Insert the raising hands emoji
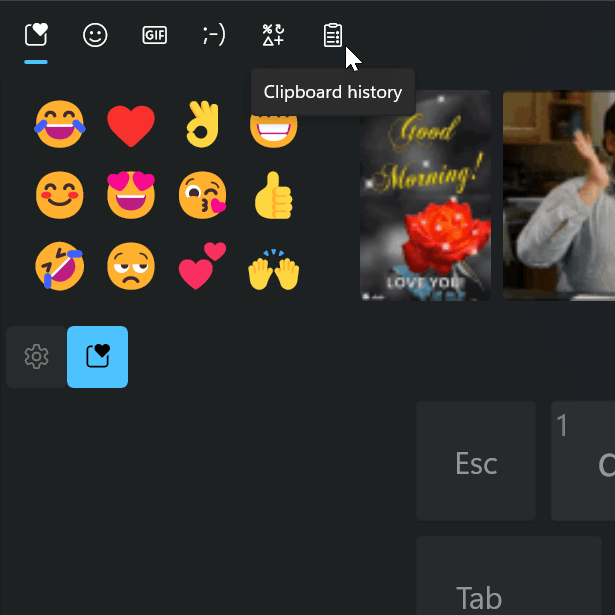Viewport: 615px width, 615px height. coord(274,269)
